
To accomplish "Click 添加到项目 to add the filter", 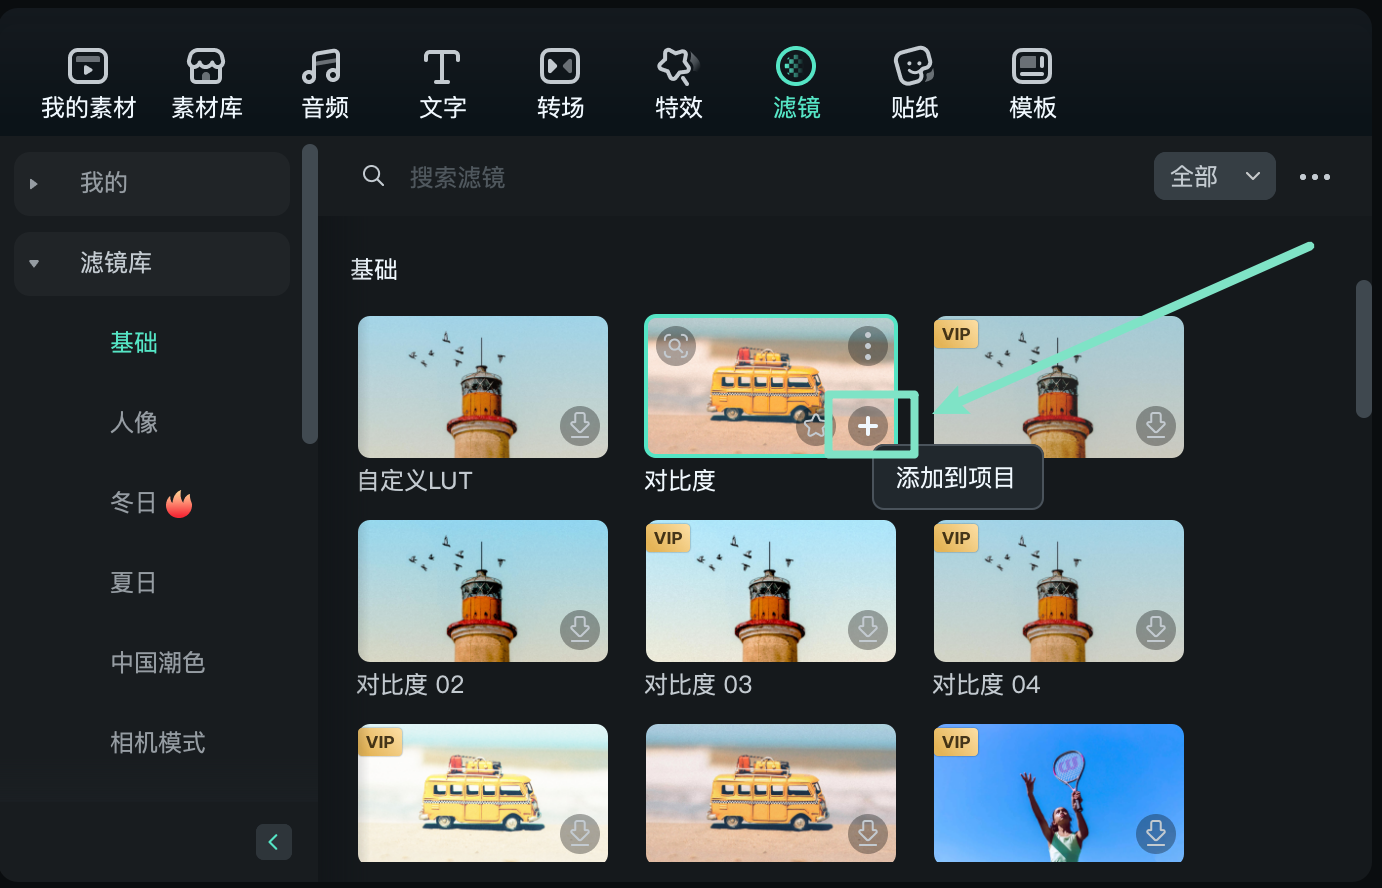I will click(956, 478).
